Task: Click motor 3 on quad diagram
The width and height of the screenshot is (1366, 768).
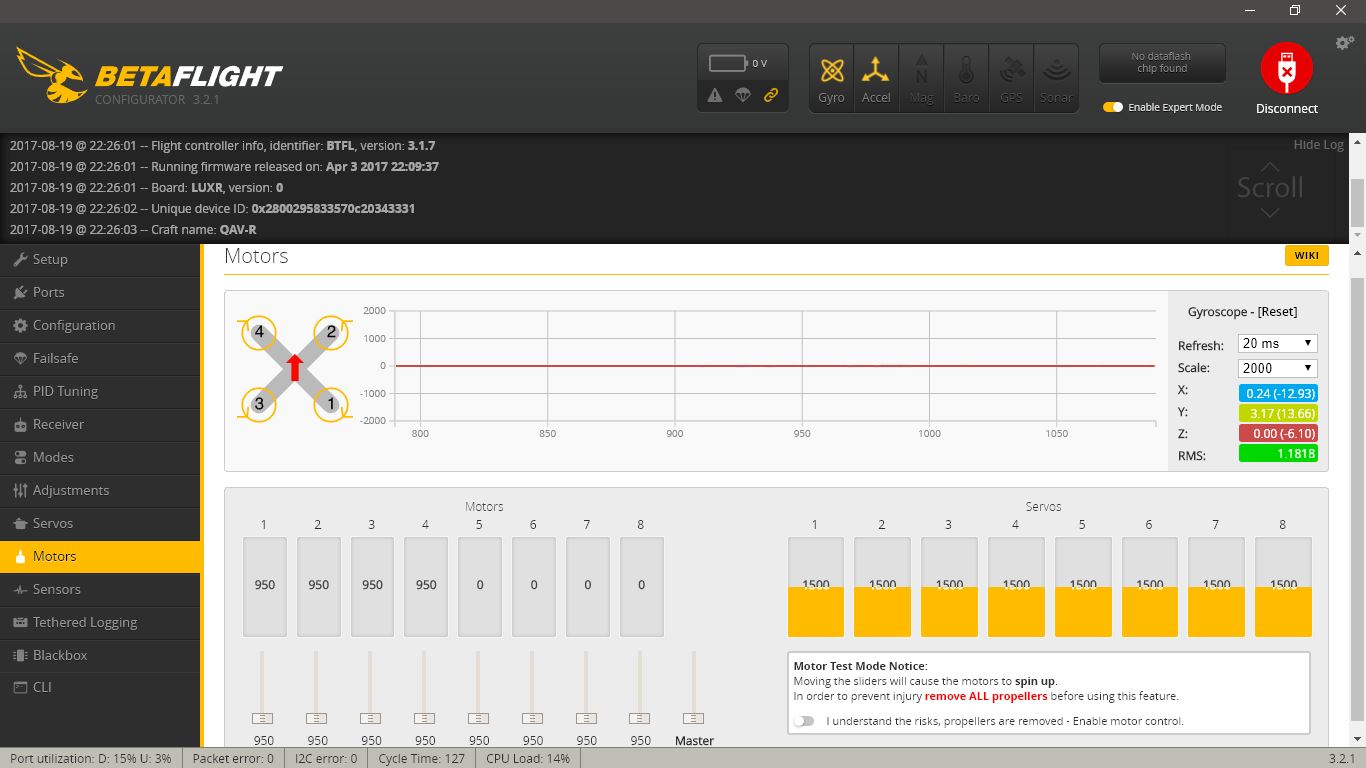Action: (259, 404)
